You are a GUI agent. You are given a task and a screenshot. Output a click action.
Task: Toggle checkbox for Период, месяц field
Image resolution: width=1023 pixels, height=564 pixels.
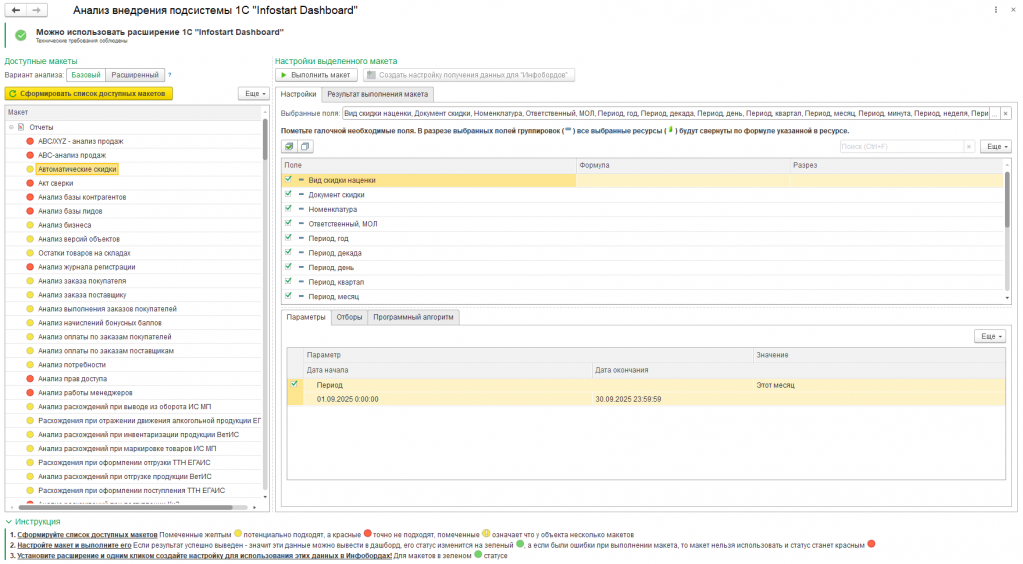(x=288, y=296)
